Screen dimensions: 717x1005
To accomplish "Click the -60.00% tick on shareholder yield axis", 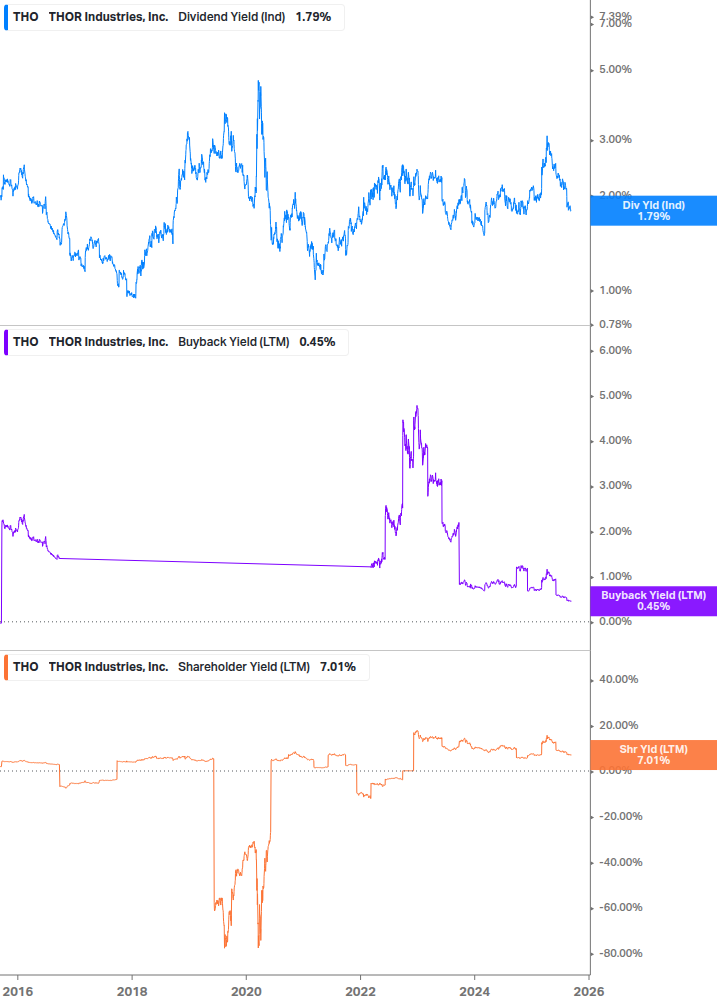I will (620, 908).
